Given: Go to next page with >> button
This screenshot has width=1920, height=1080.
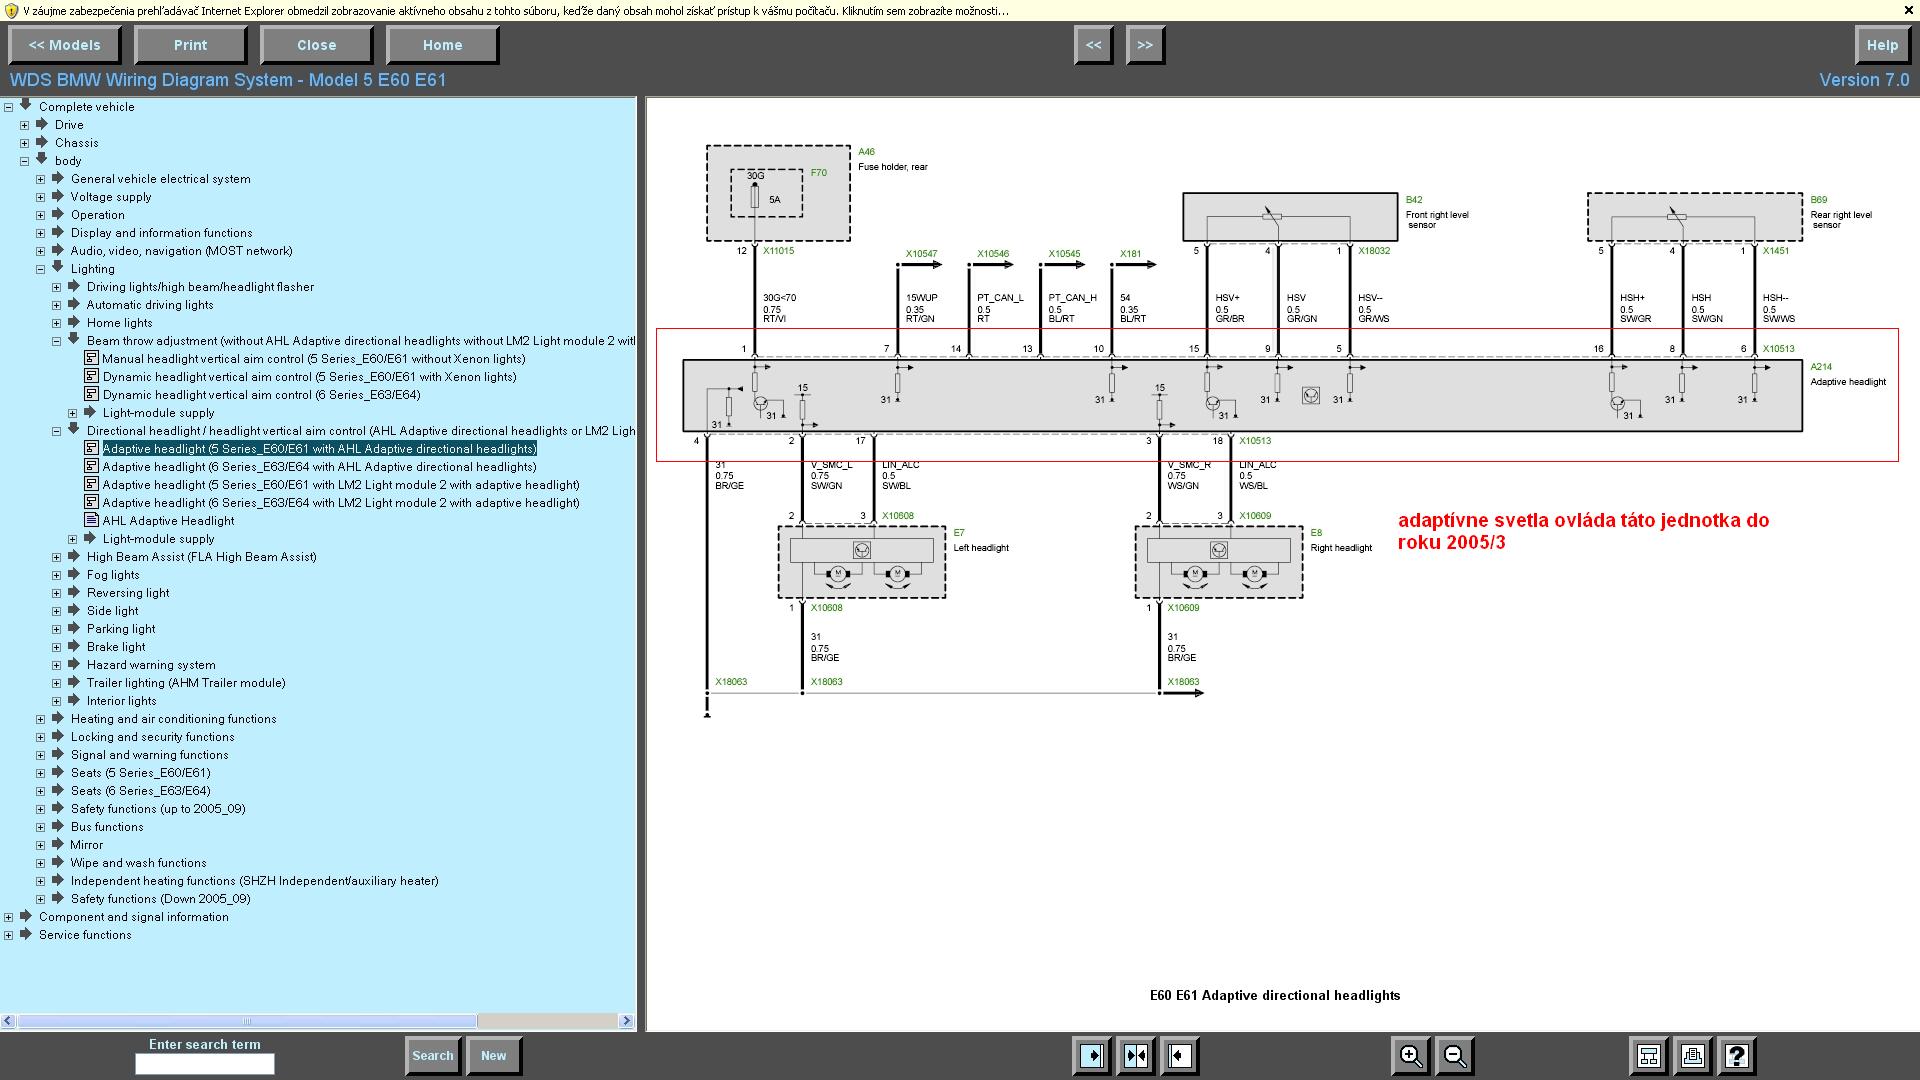Looking at the screenshot, I should [1145, 45].
